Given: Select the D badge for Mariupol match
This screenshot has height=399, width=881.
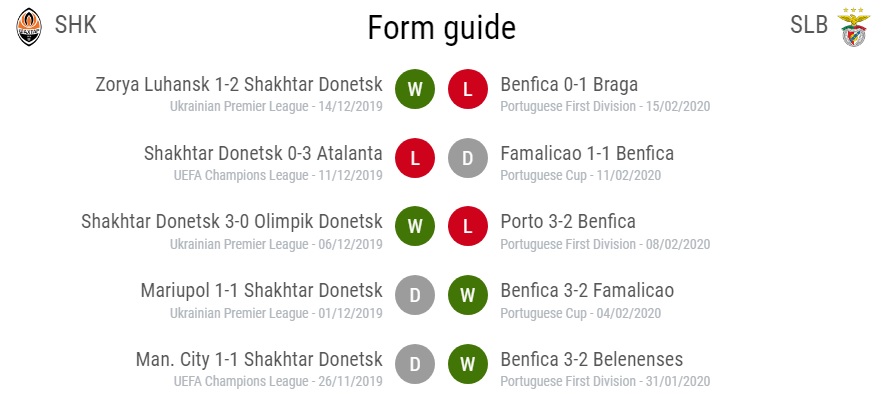Looking at the screenshot, I should [x=415, y=296].
